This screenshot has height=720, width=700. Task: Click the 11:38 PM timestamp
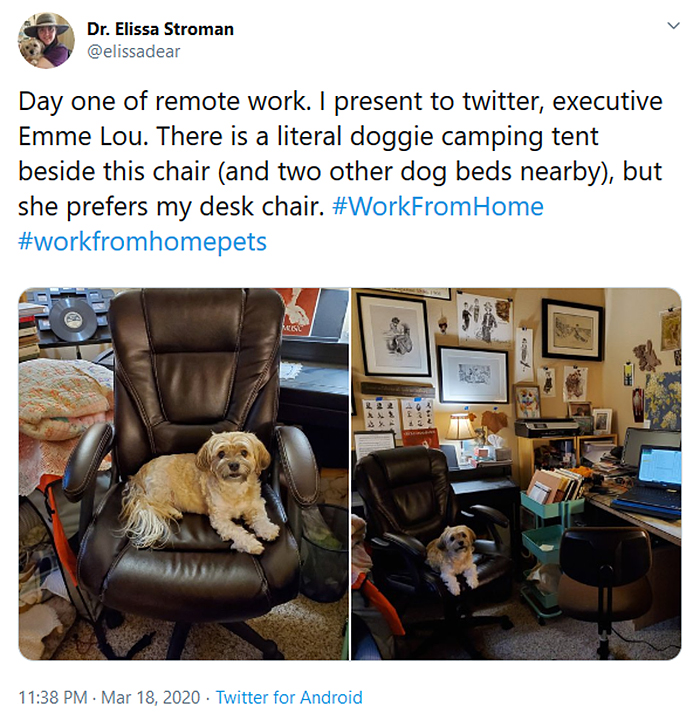click(53, 698)
